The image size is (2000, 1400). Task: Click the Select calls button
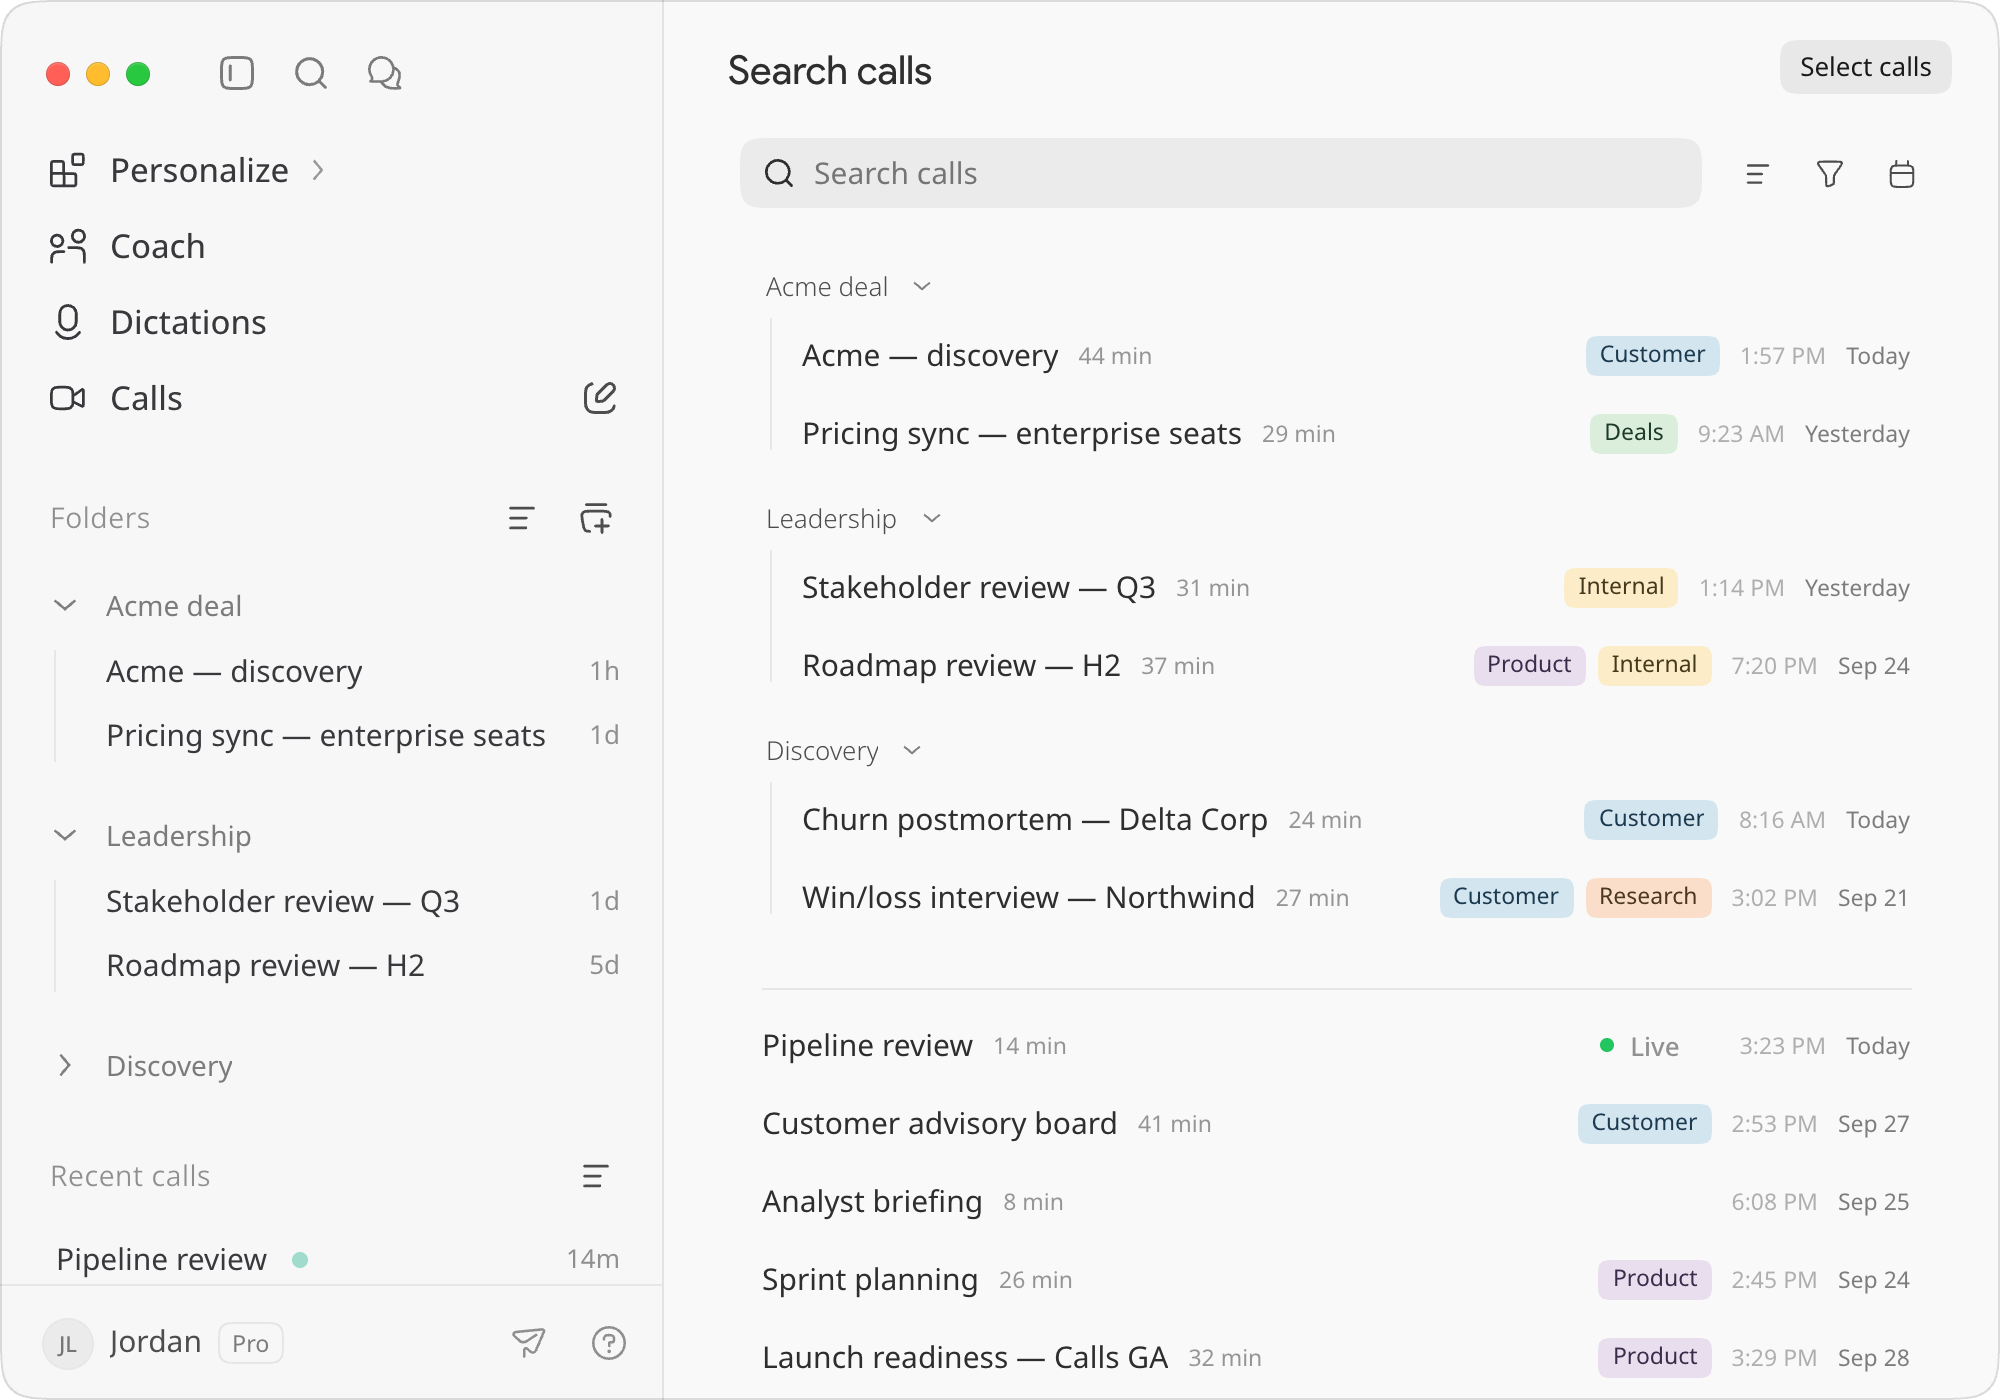pyautogui.click(x=1865, y=67)
